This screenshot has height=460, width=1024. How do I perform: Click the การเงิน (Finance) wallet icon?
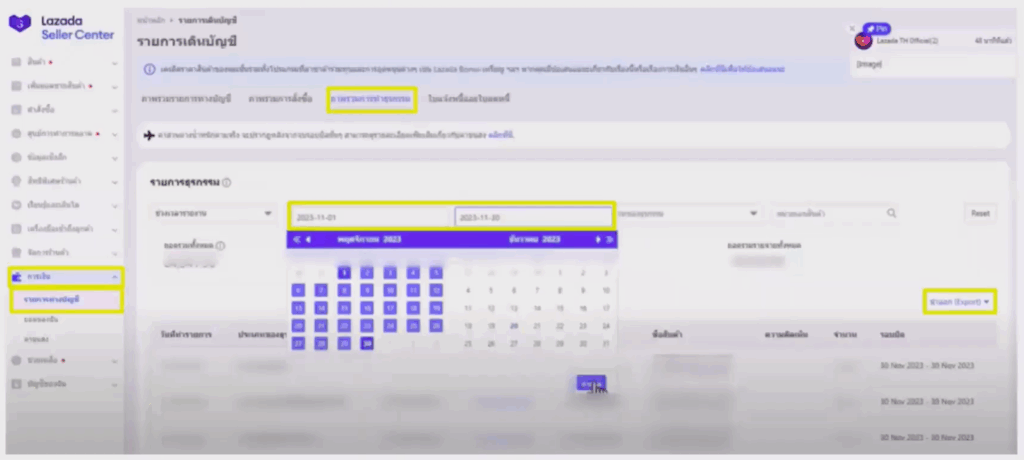pyautogui.click(x=18, y=277)
